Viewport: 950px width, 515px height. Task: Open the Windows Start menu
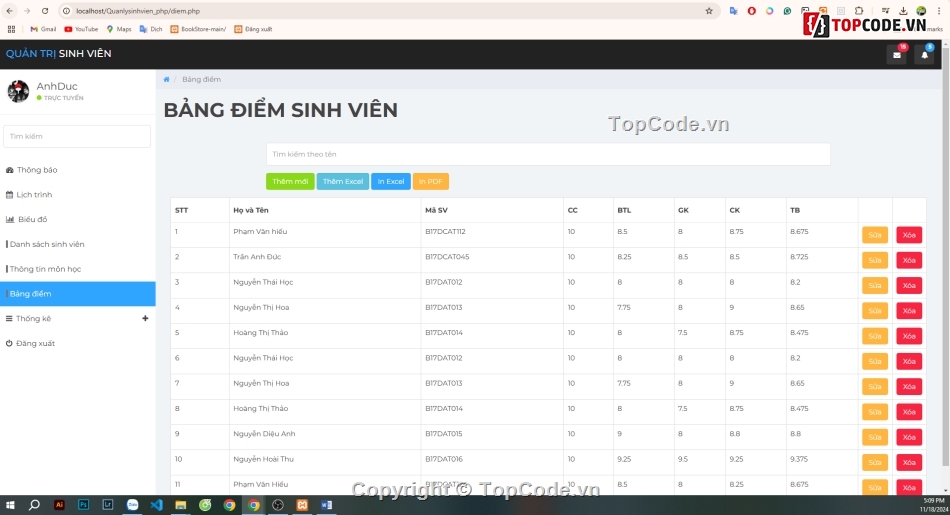(10, 505)
